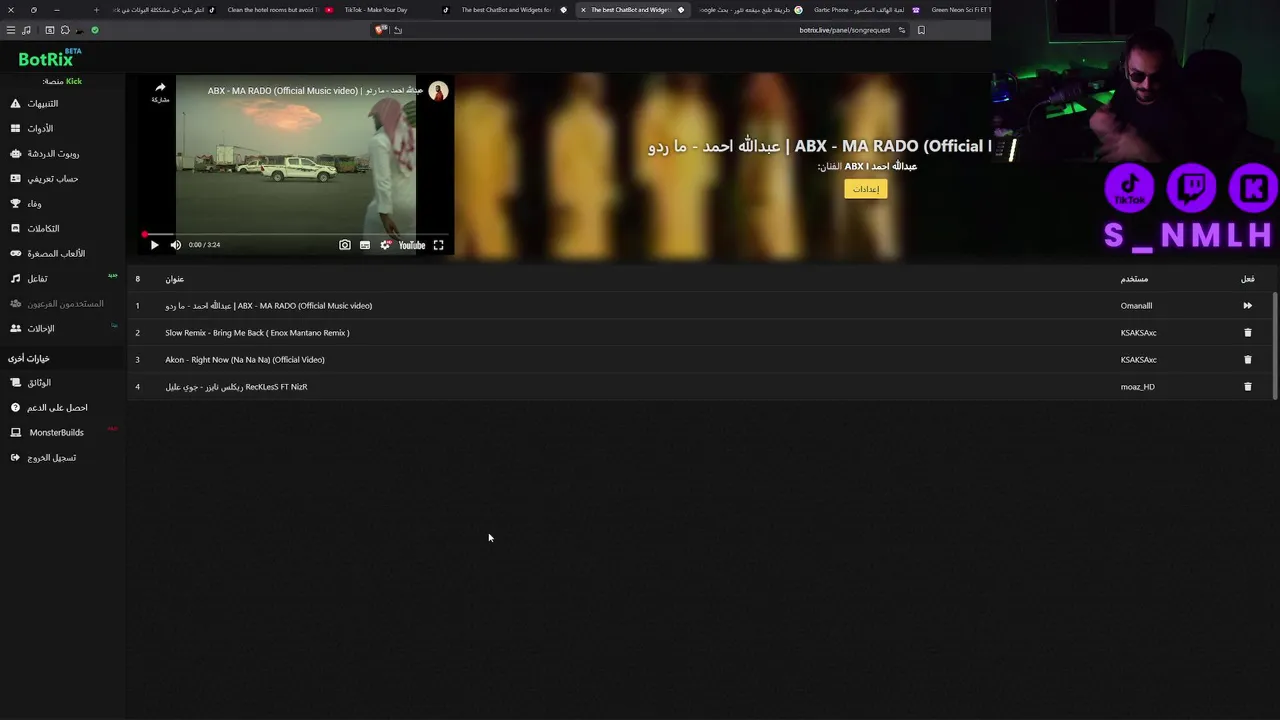Click the channel avatar on the video
1280x720 pixels.
click(438, 91)
